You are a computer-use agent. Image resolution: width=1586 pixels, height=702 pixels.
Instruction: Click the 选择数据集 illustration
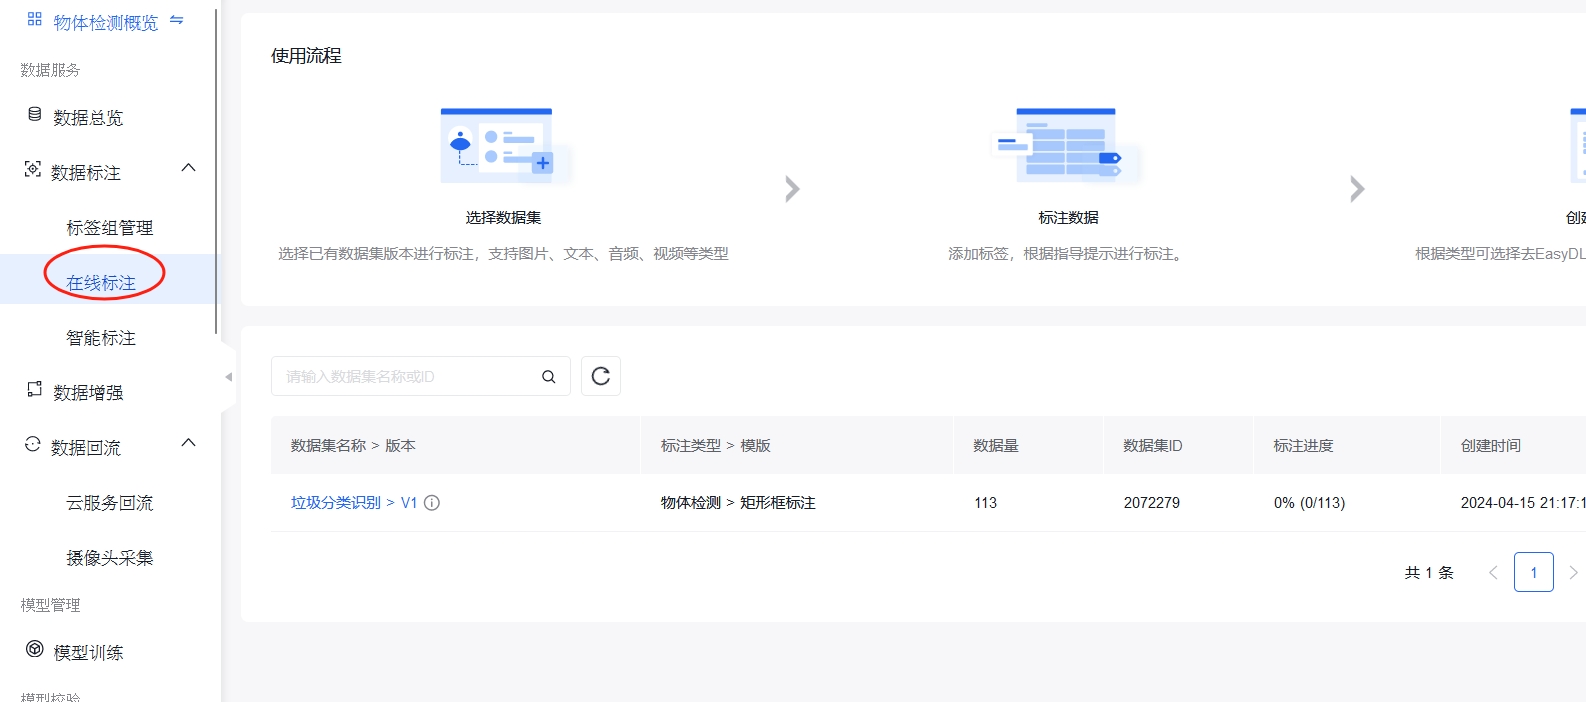[x=505, y=147]
